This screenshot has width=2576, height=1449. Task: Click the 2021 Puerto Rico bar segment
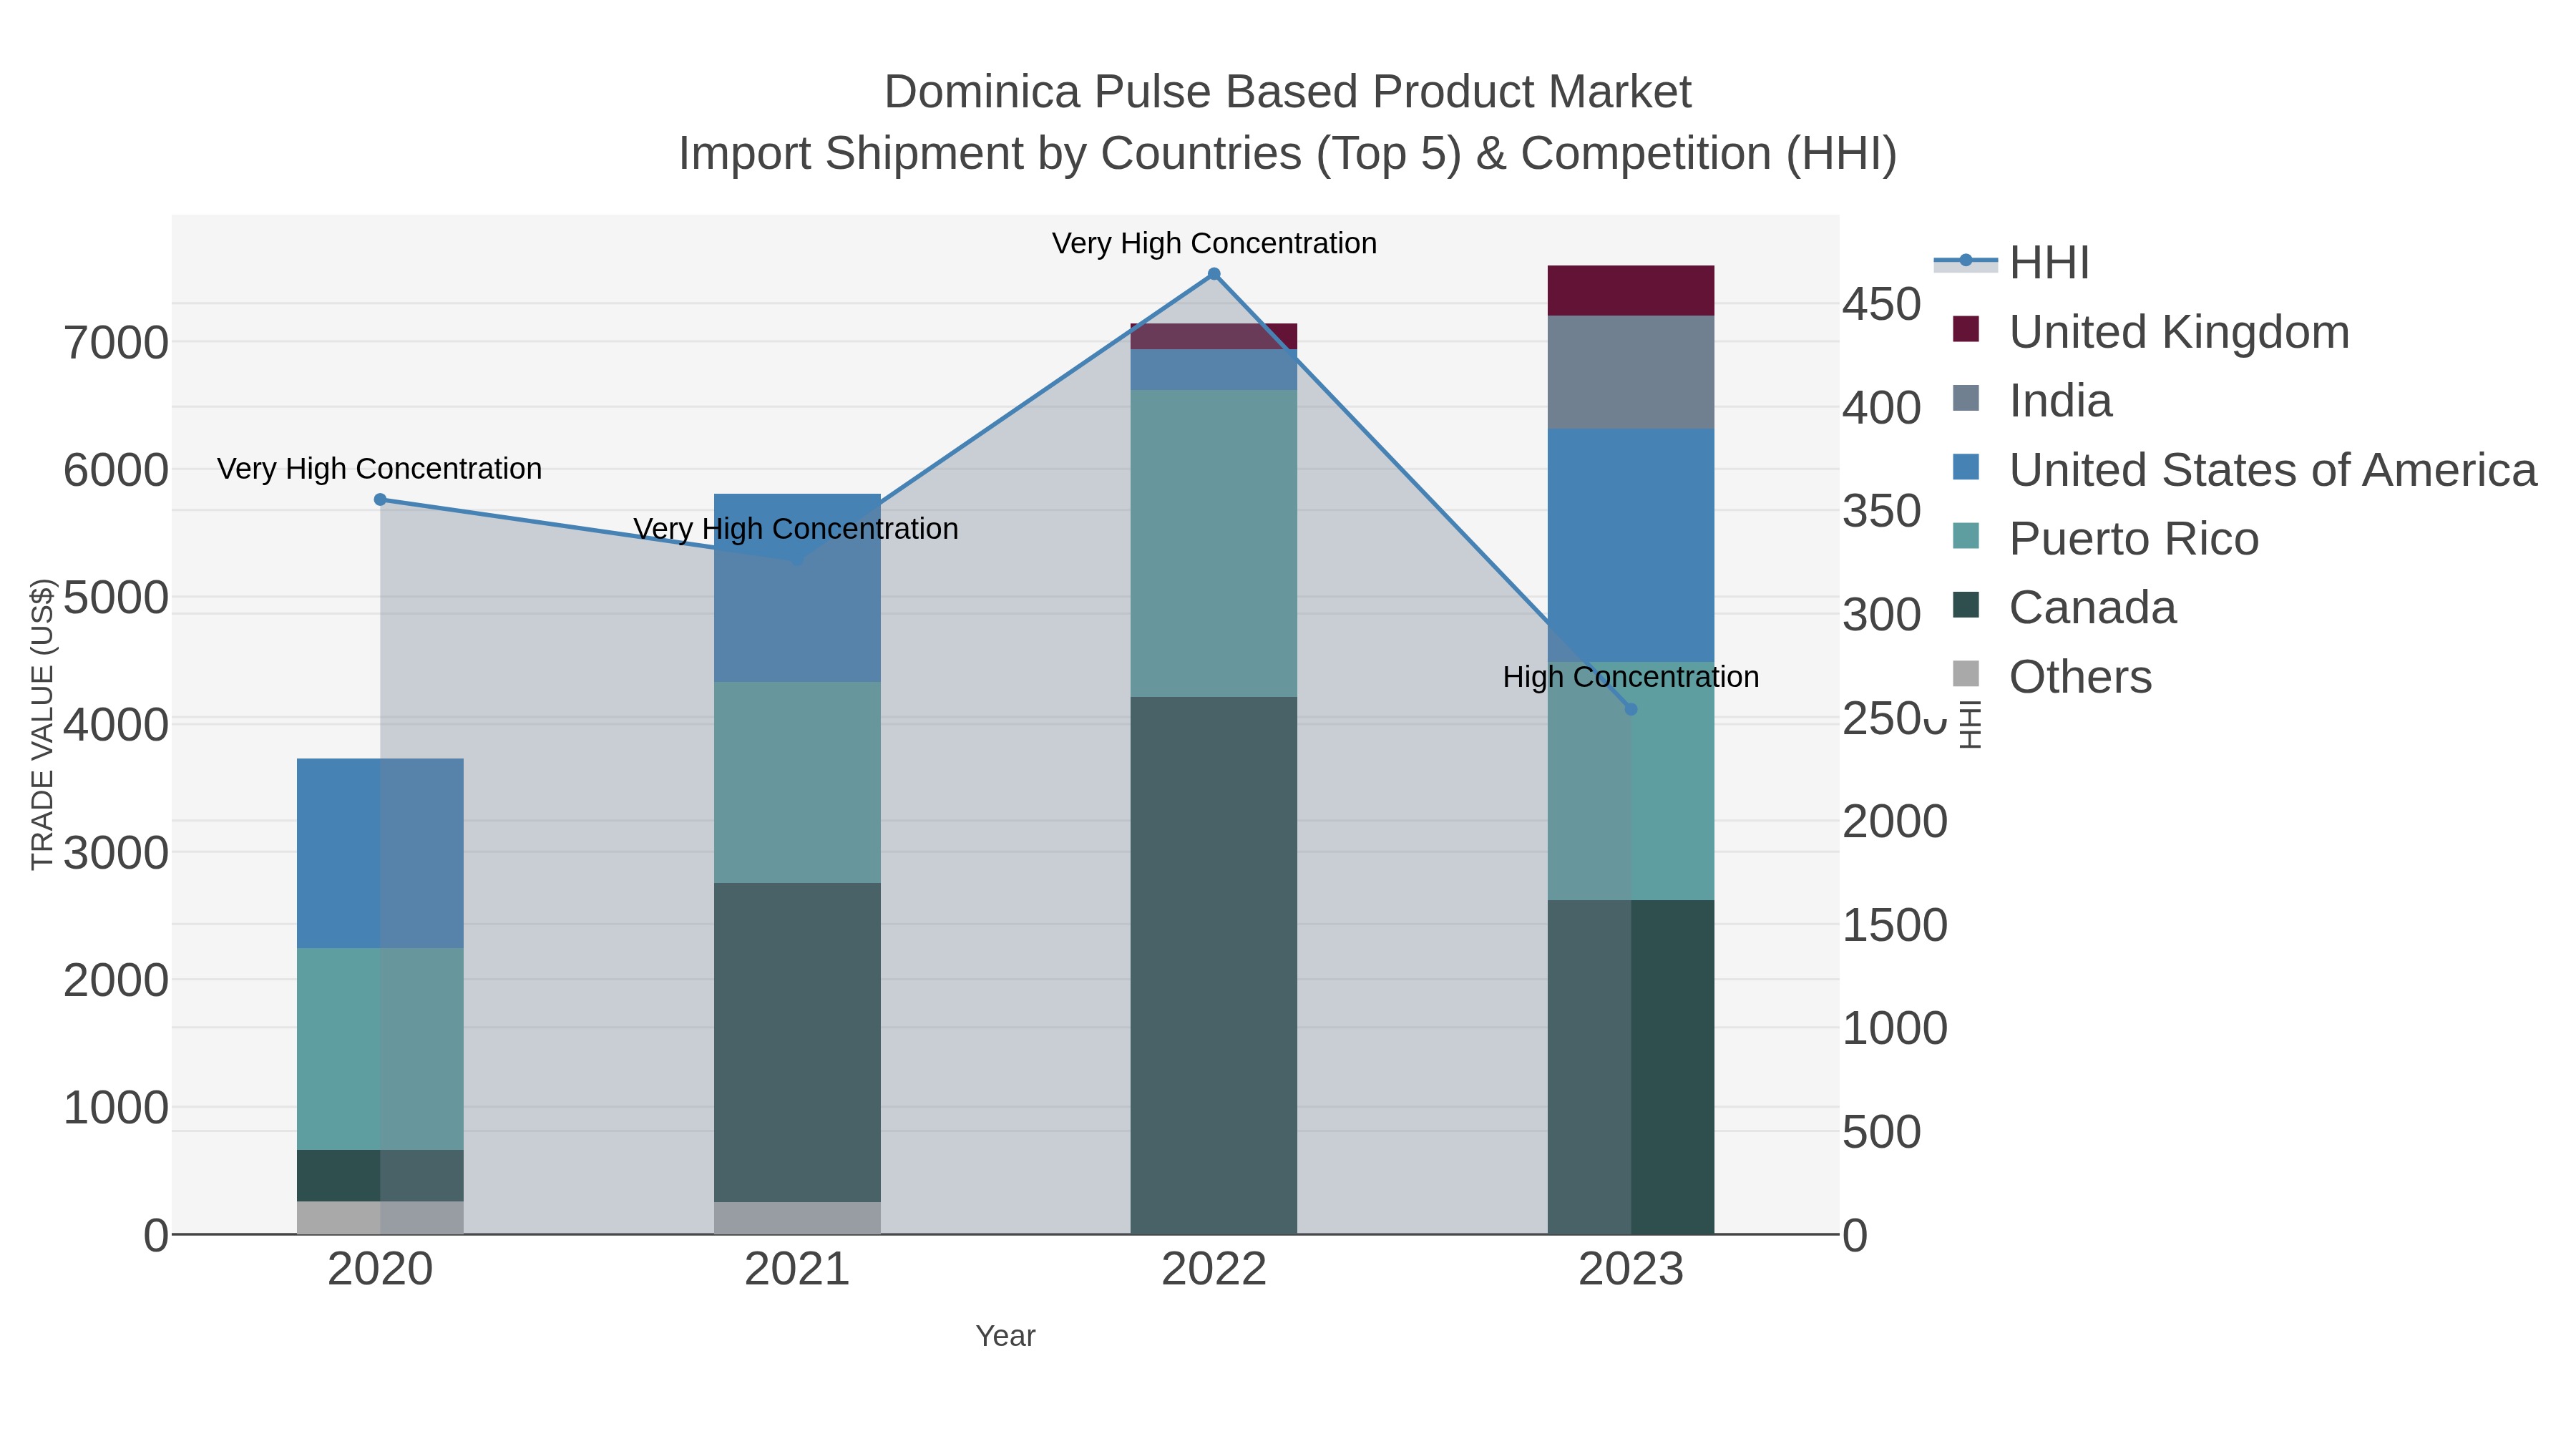pyautogui.click(x=797, y=782)
